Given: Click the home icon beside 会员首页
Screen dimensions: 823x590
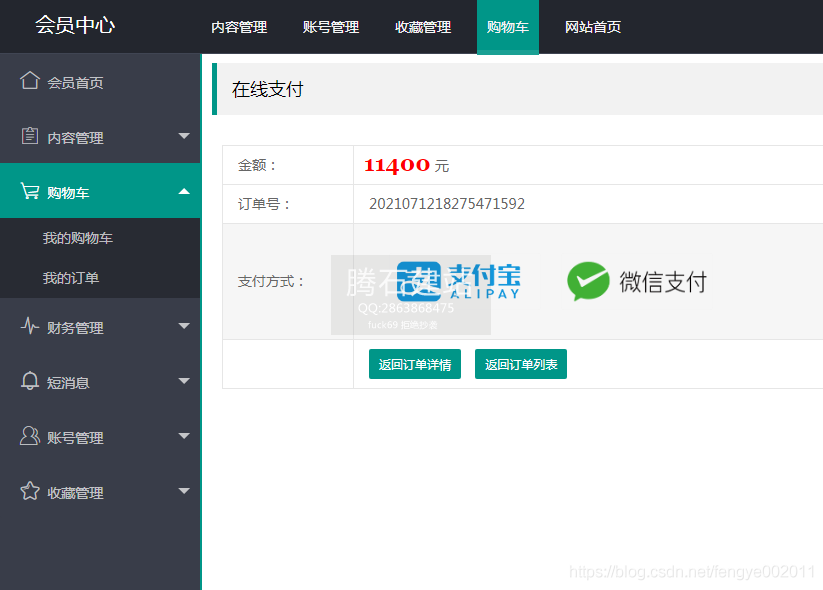Looking at the screenshot, I should [30, 80].
